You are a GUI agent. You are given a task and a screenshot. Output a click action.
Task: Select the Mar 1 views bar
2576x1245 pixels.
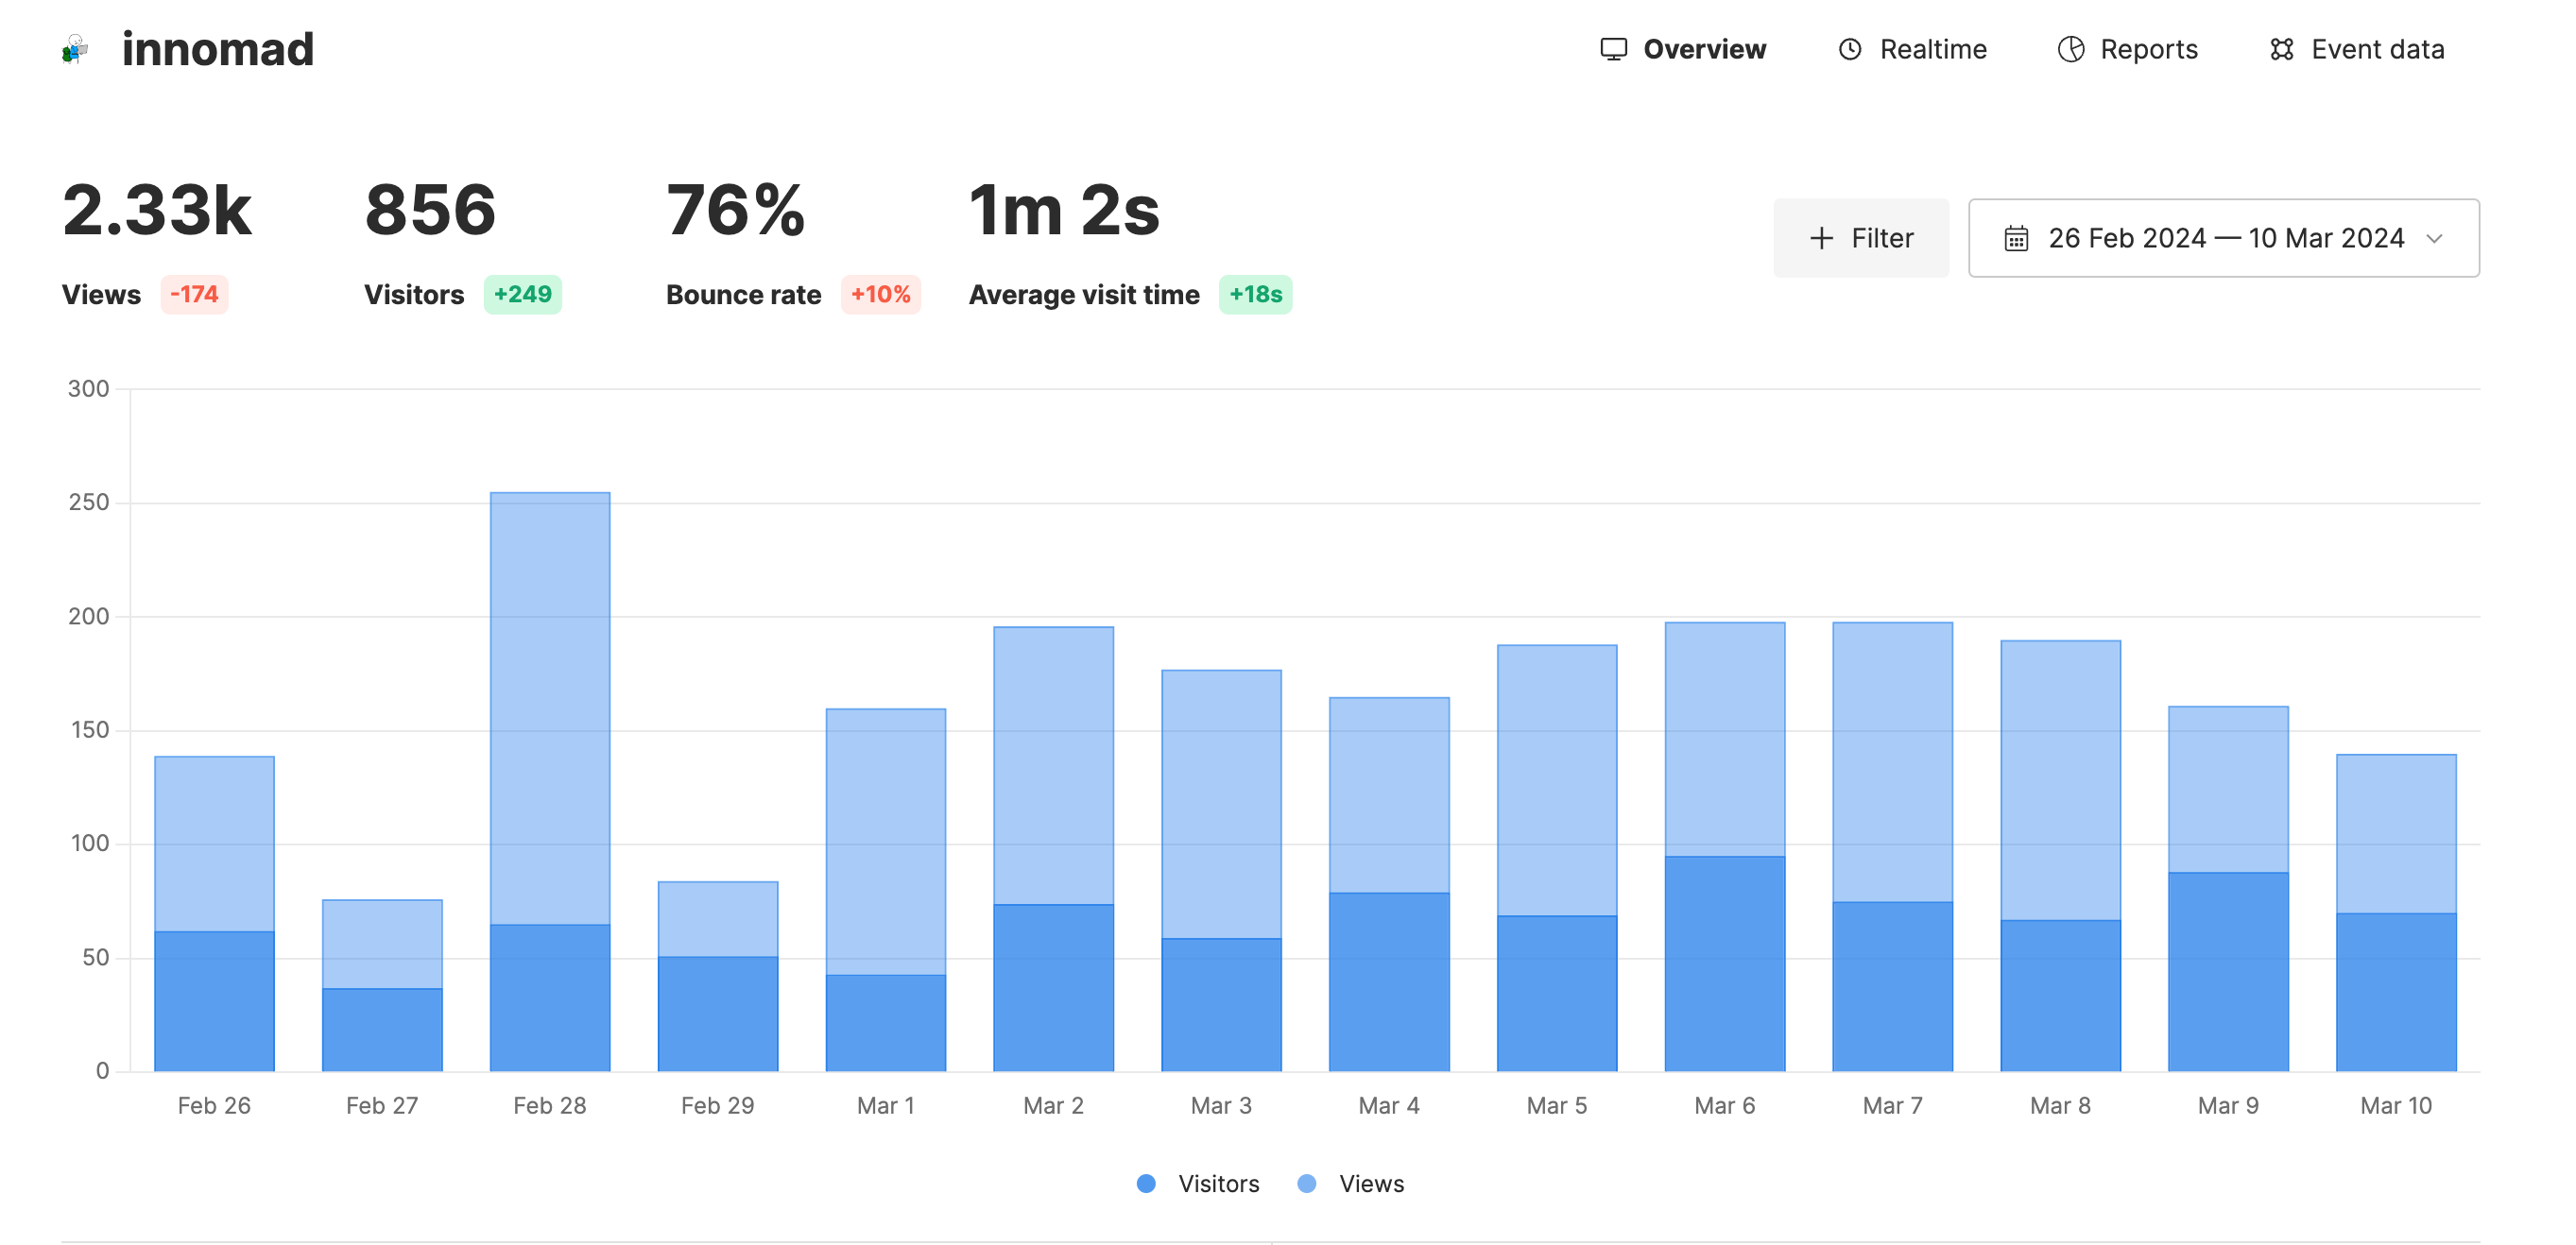pos(886,841)
